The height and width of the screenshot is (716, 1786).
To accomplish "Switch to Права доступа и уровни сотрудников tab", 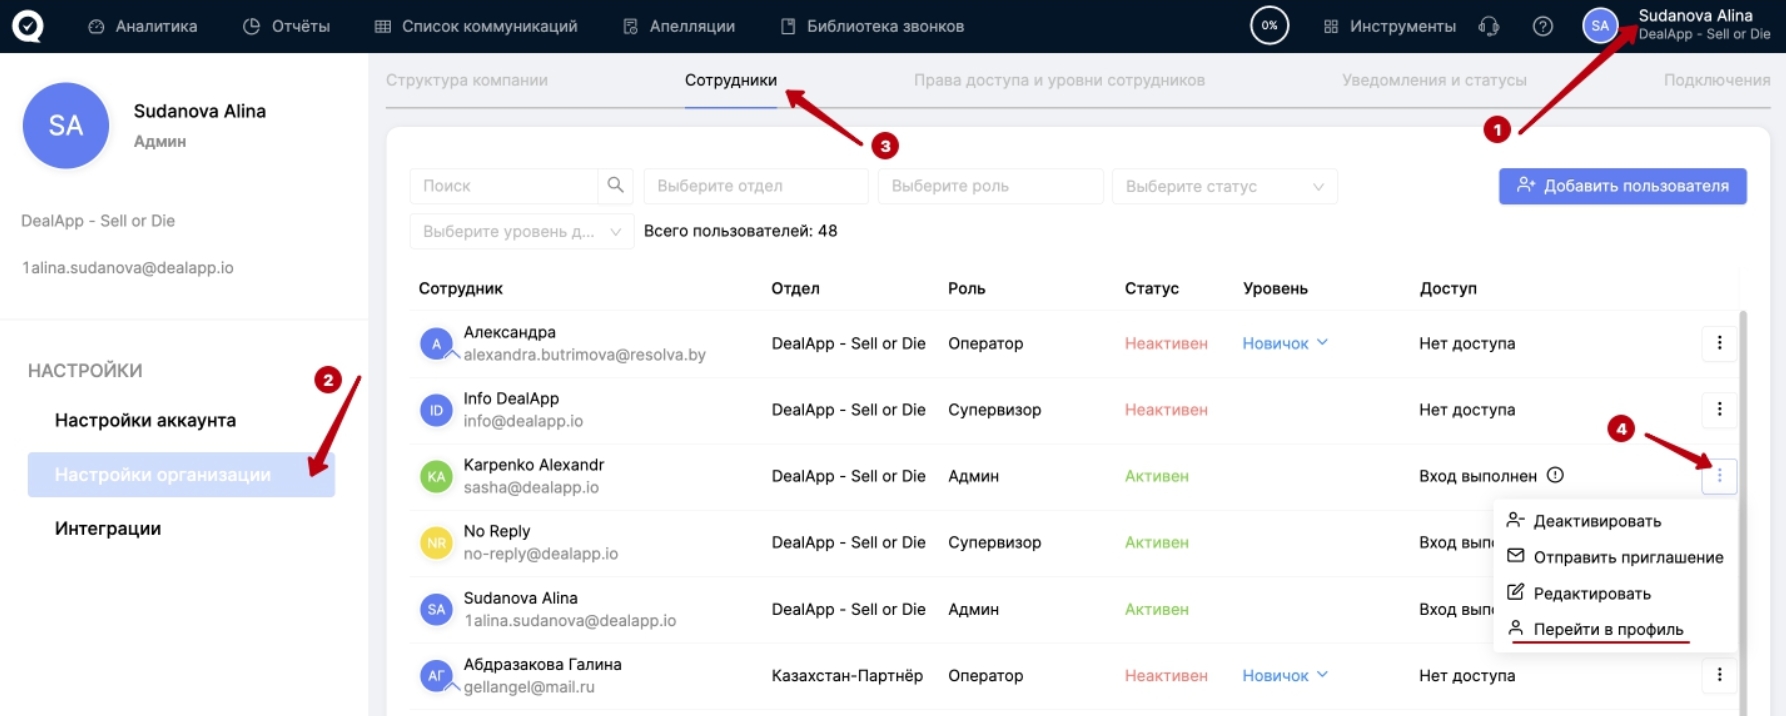I will click(1058, 80).
